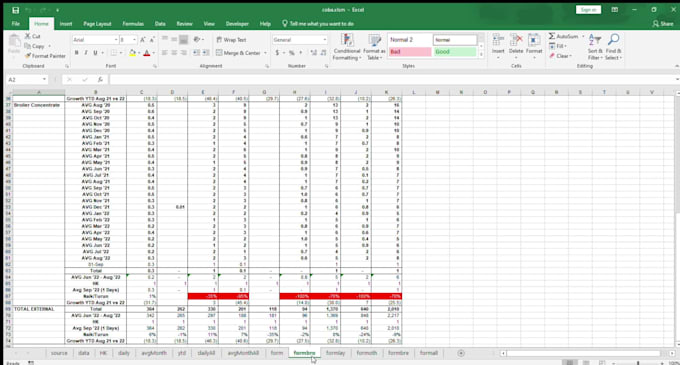The height and width of the screenshot is (365, 680).
Task: Decrease the font size
Action: pyautogui.click(x=152, y=40)
